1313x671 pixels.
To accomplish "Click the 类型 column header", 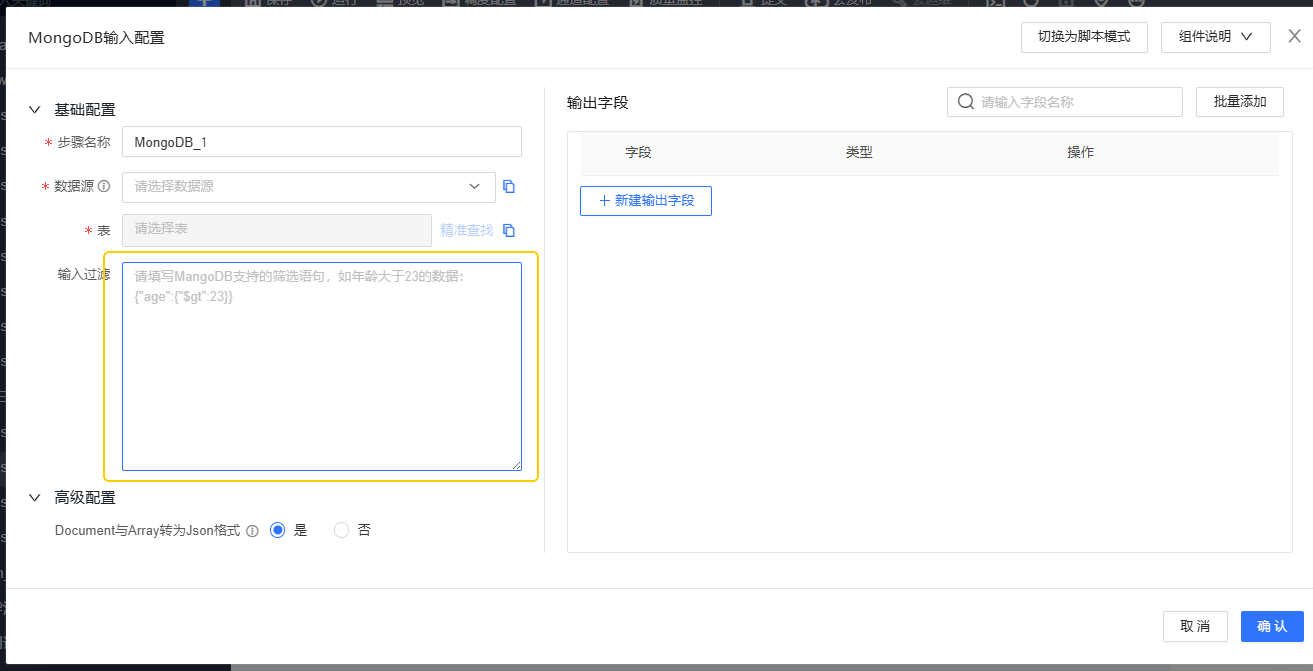I will [x=859, y=153].
